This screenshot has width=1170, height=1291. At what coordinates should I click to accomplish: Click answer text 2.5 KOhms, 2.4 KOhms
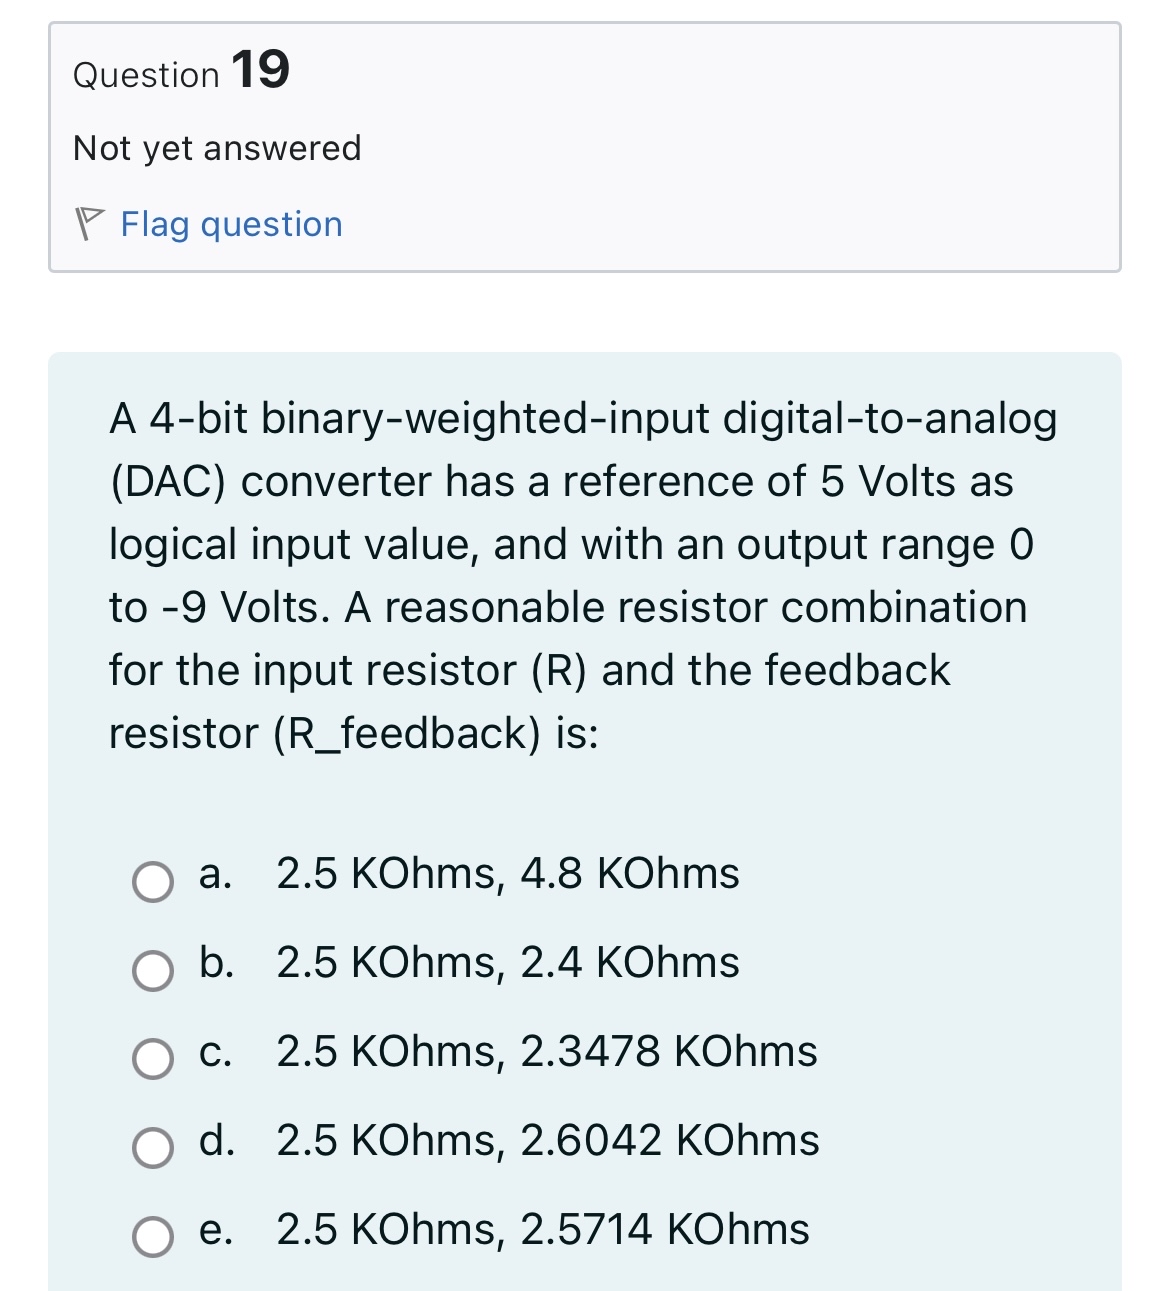(x=507, y=962)
